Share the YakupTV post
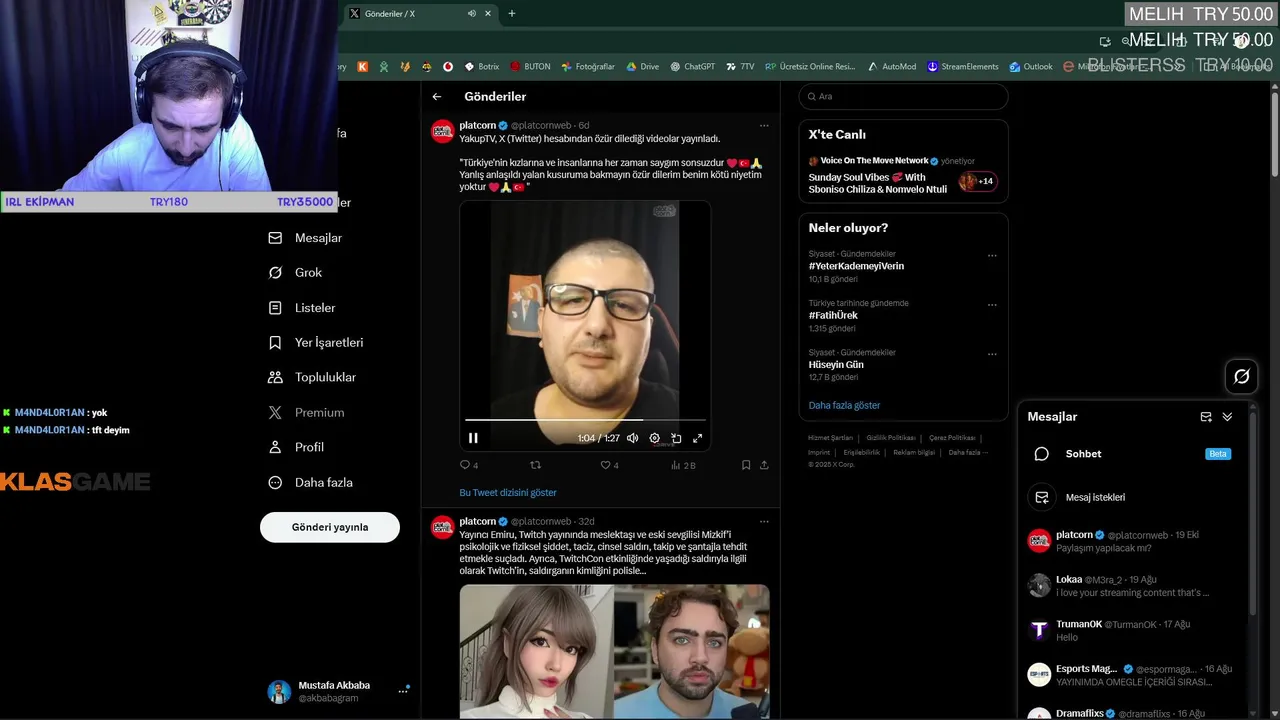Screen dimensions: 1280x720 tap(764, 465)
